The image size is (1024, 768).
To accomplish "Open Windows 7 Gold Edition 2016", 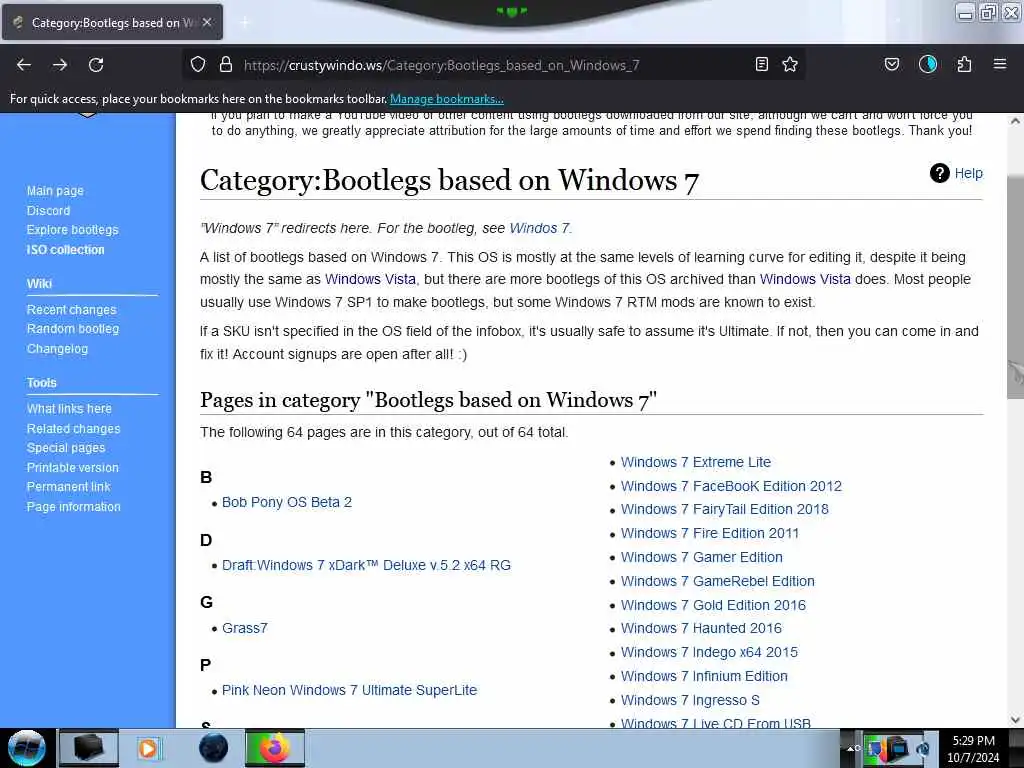I will (712, 605).
